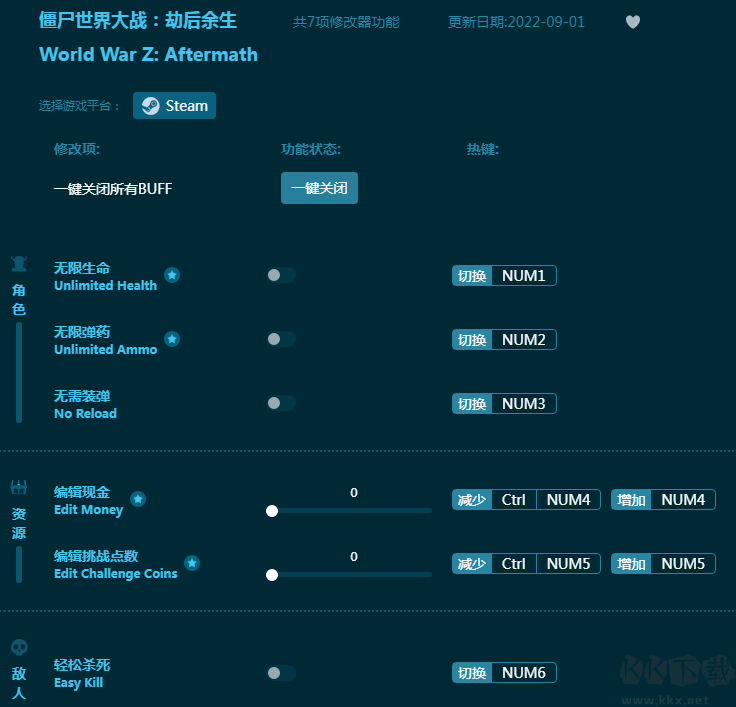
Task: Enable the Easy Kill toggle
Action: click(x=281, y=673)
